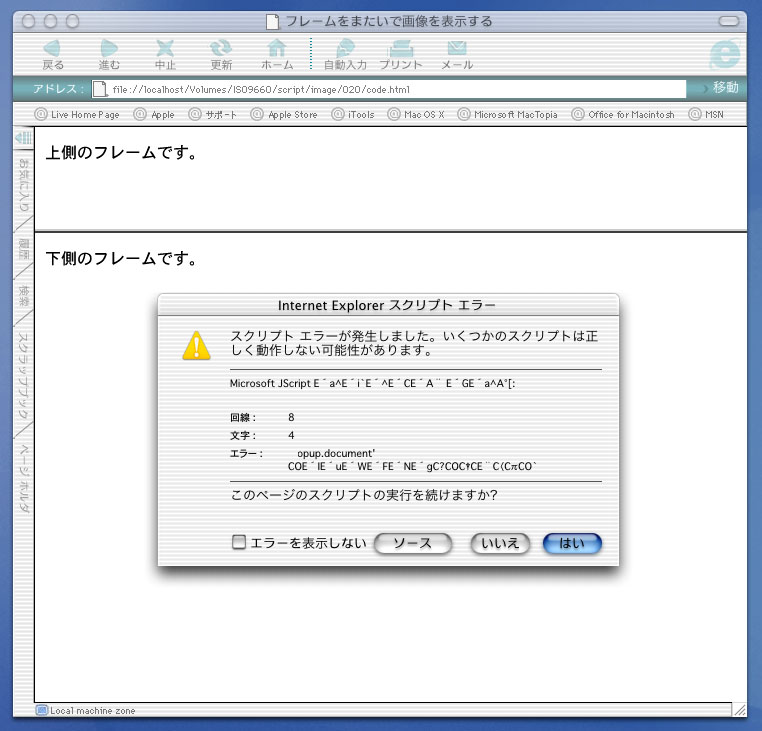Screen dimensions: 762x731
Task: Open the Mac OS X favorites link
Action: (x=416, y=115)
